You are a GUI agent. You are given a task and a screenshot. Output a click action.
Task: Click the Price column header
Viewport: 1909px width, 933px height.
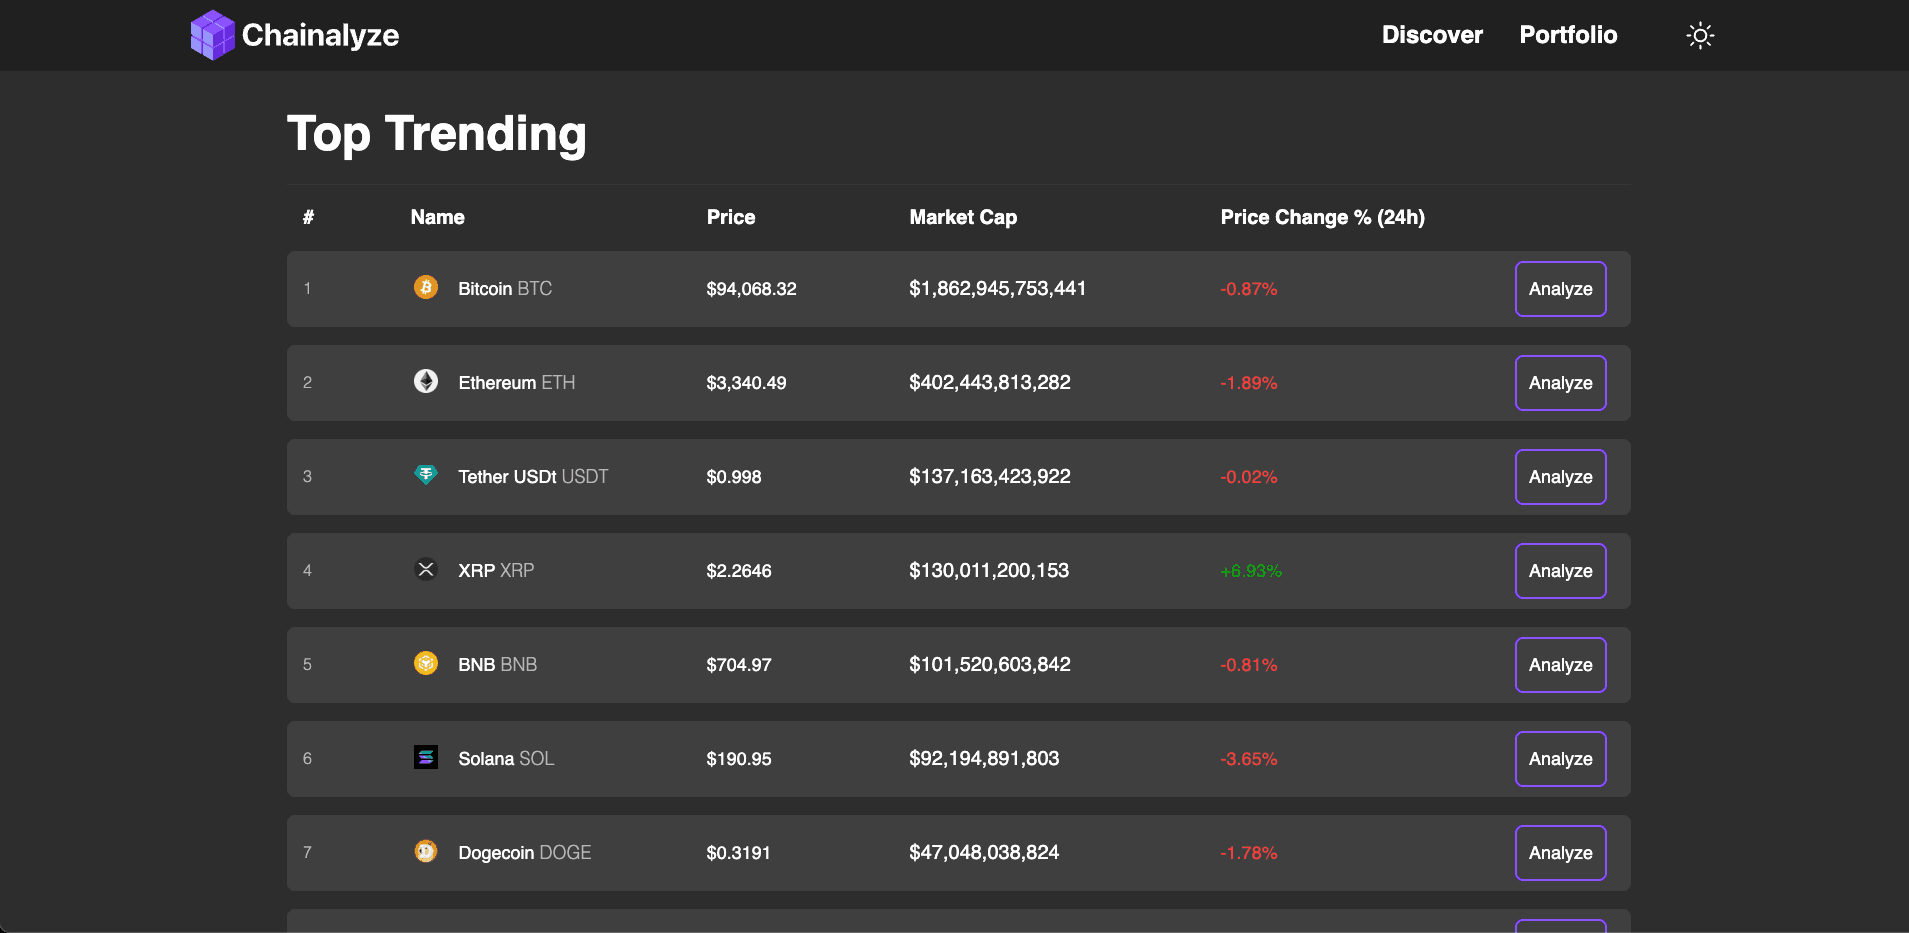(x=731, y=217)
